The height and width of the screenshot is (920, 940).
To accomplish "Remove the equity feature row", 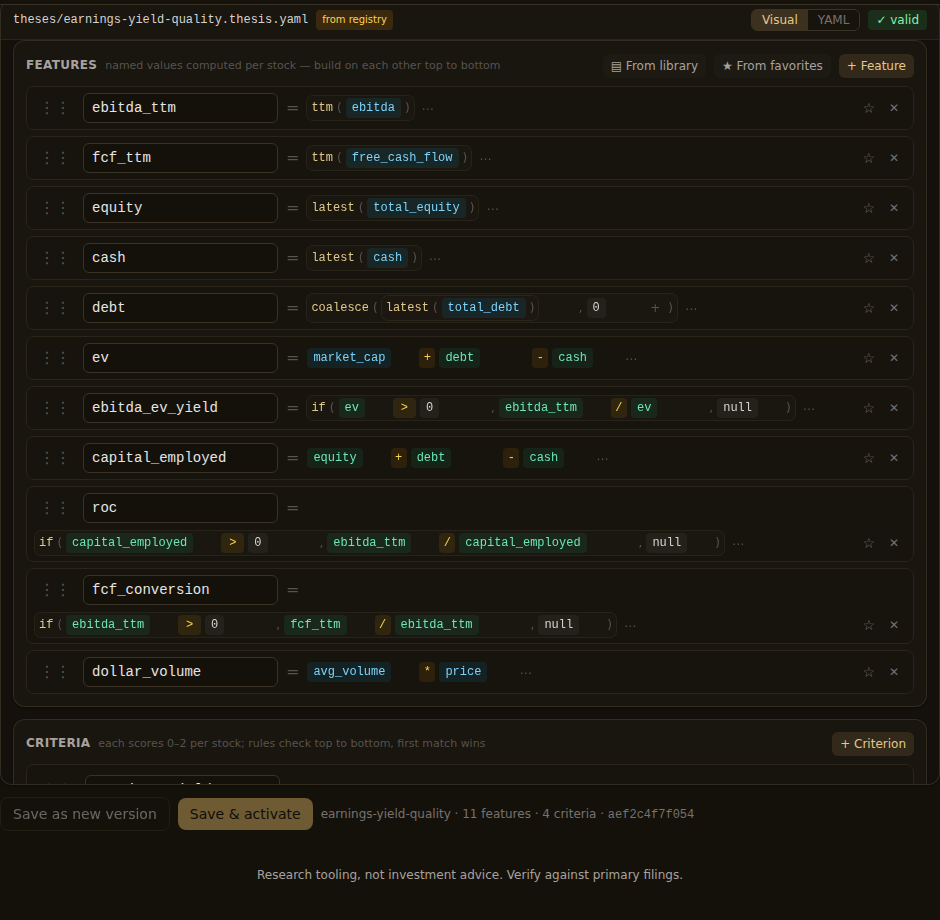I will (894, 208).
